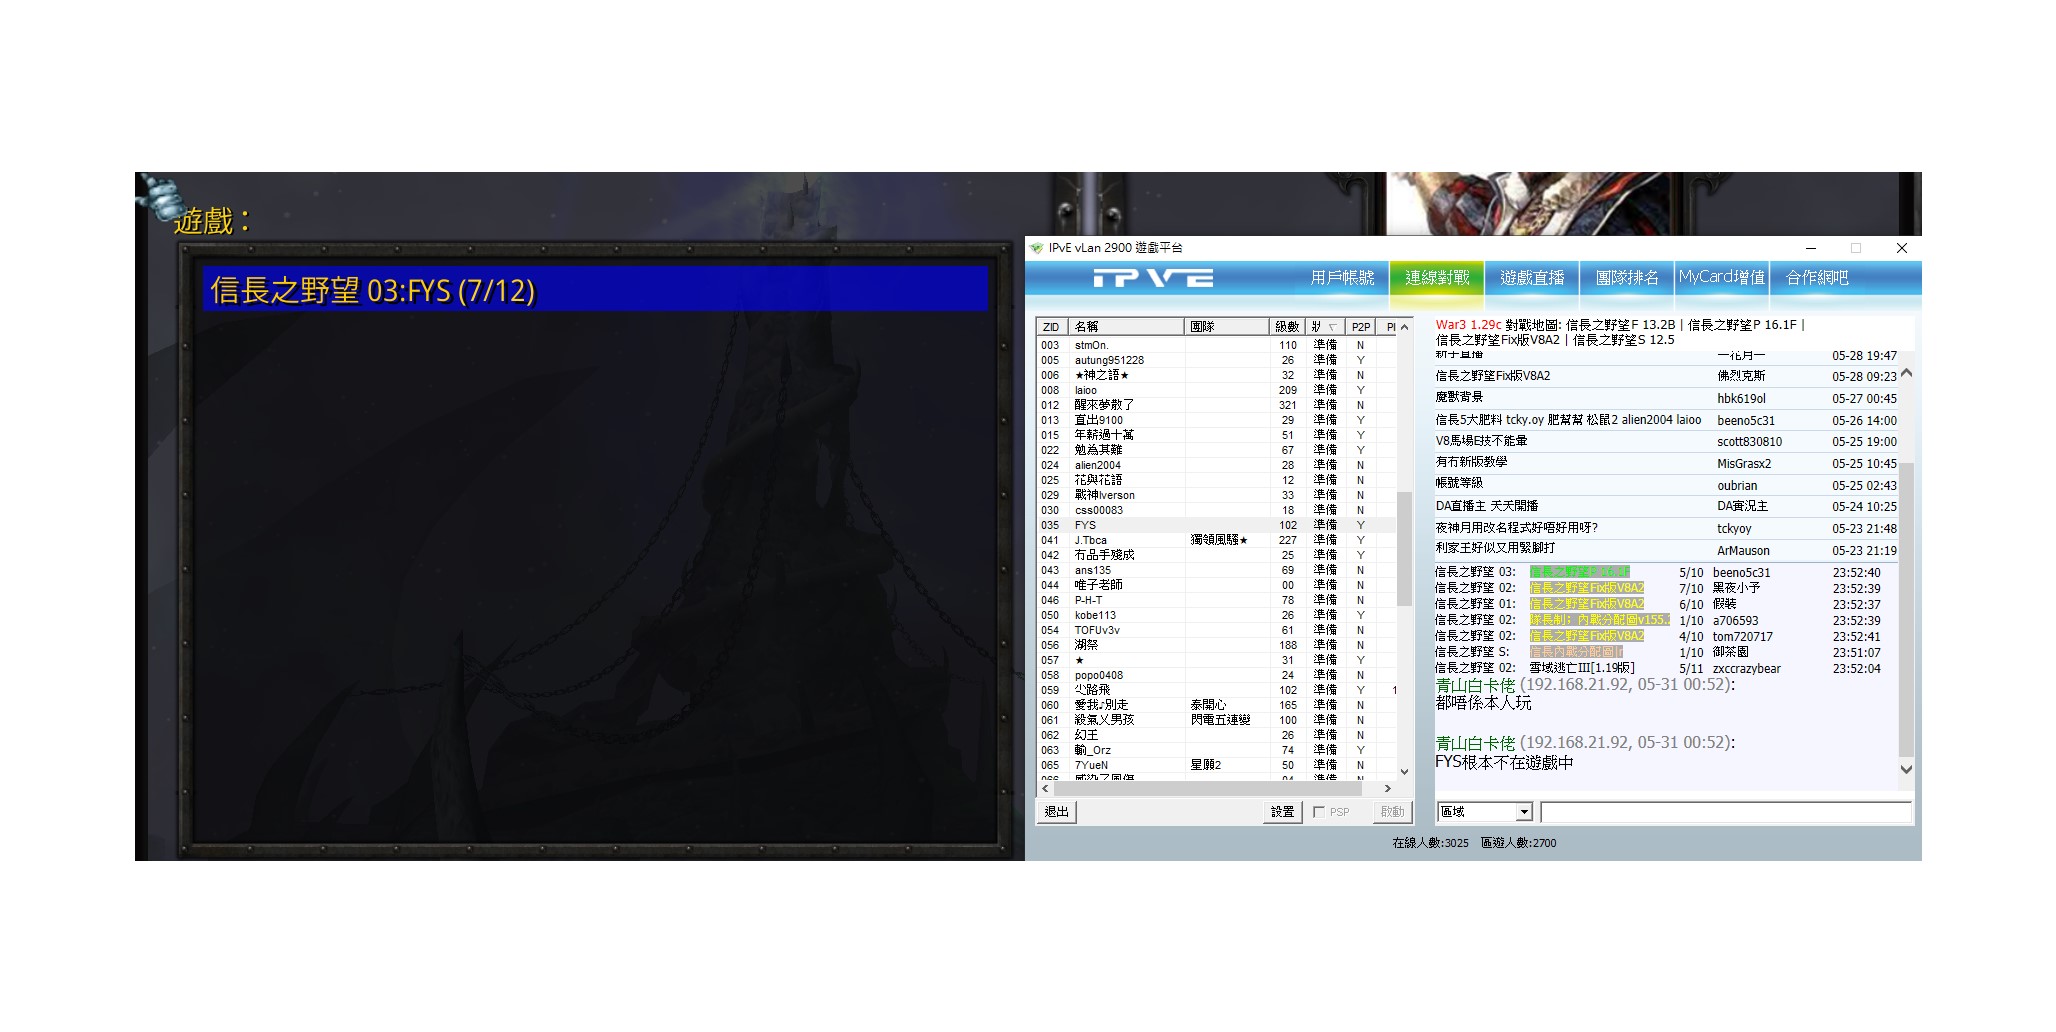Switch to the 用戶帳號 tab
This screenshot has width=2056, height=1032.
tap(1342, 278)
